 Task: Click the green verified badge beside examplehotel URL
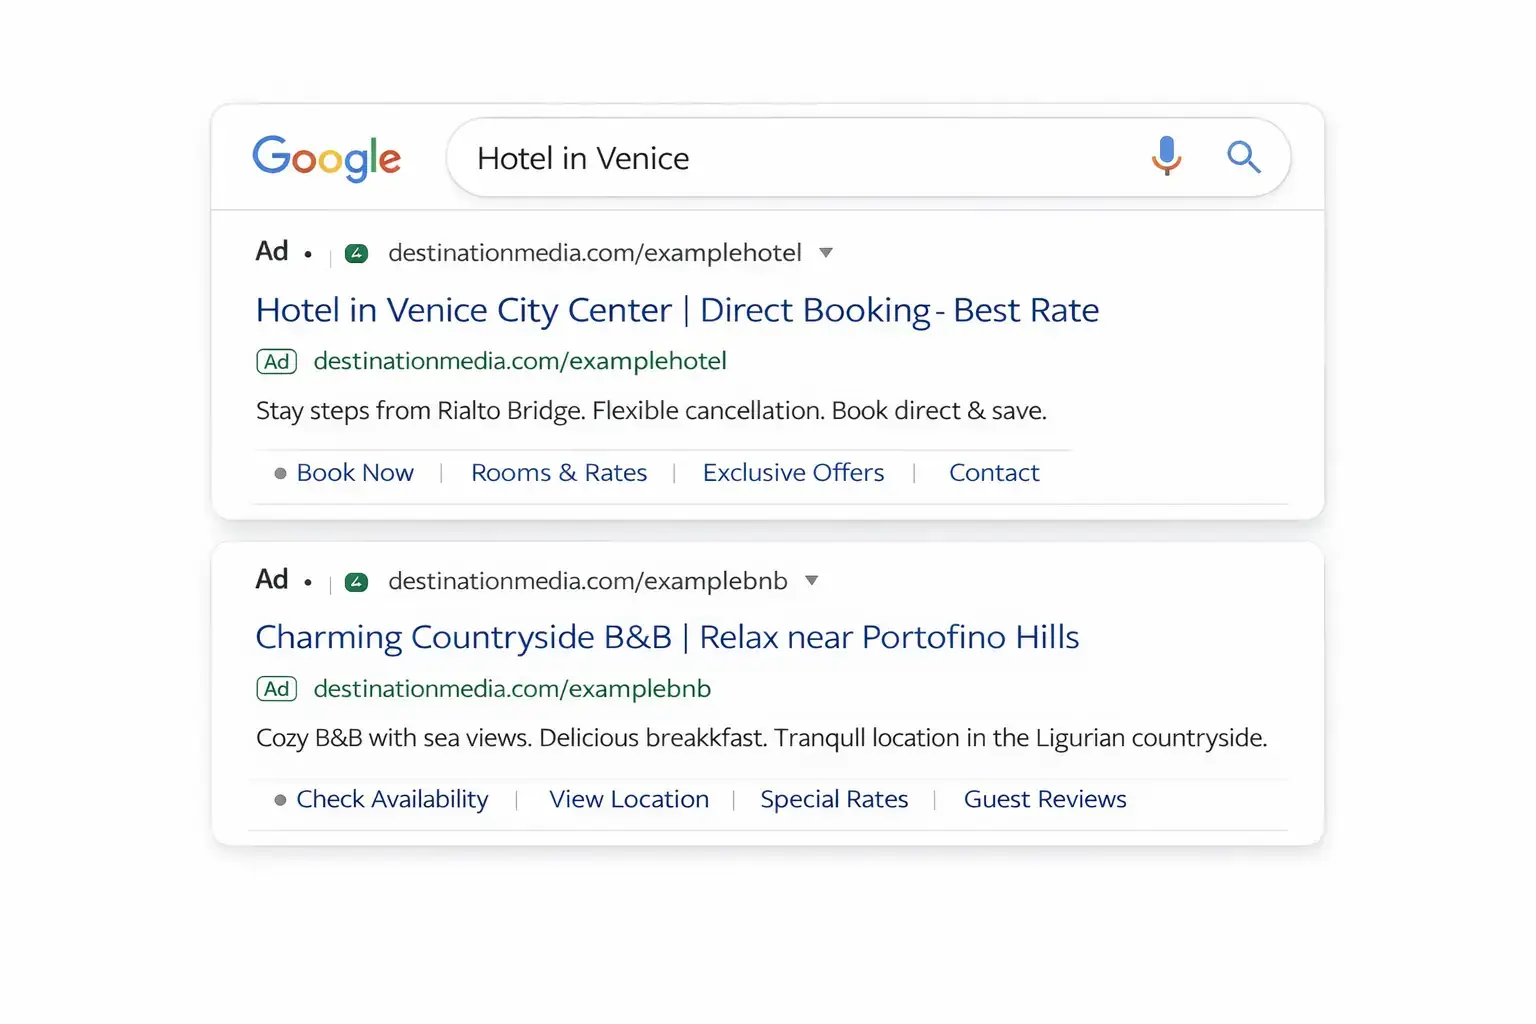click(356, 253)
